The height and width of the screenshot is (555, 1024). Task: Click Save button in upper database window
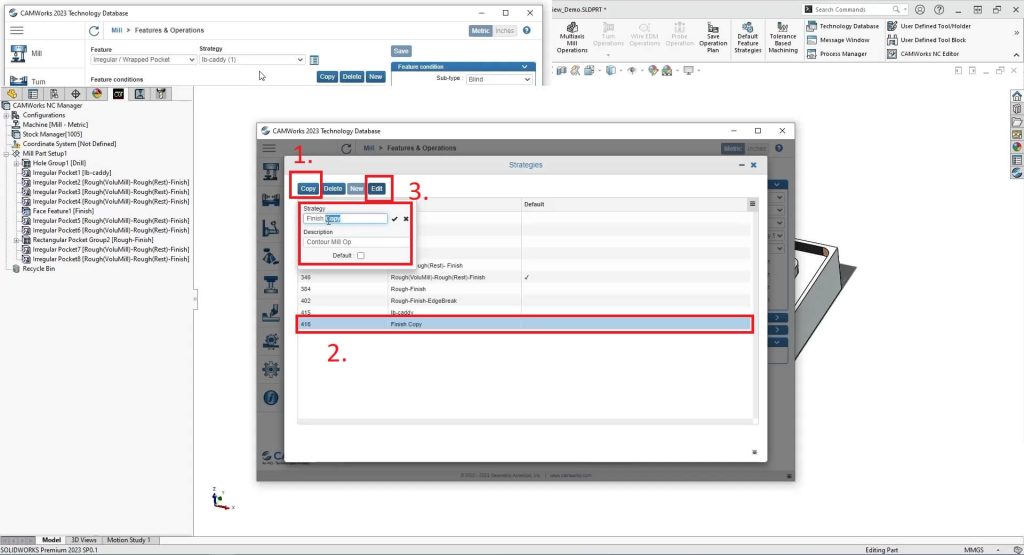(x=401, y=51)
